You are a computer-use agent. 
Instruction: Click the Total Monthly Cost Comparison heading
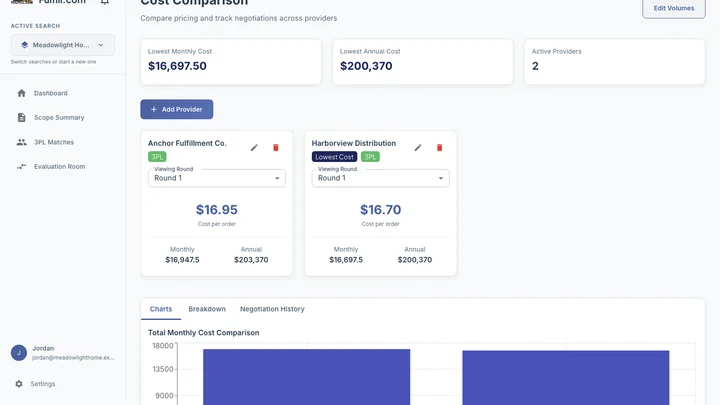(203, 333)
